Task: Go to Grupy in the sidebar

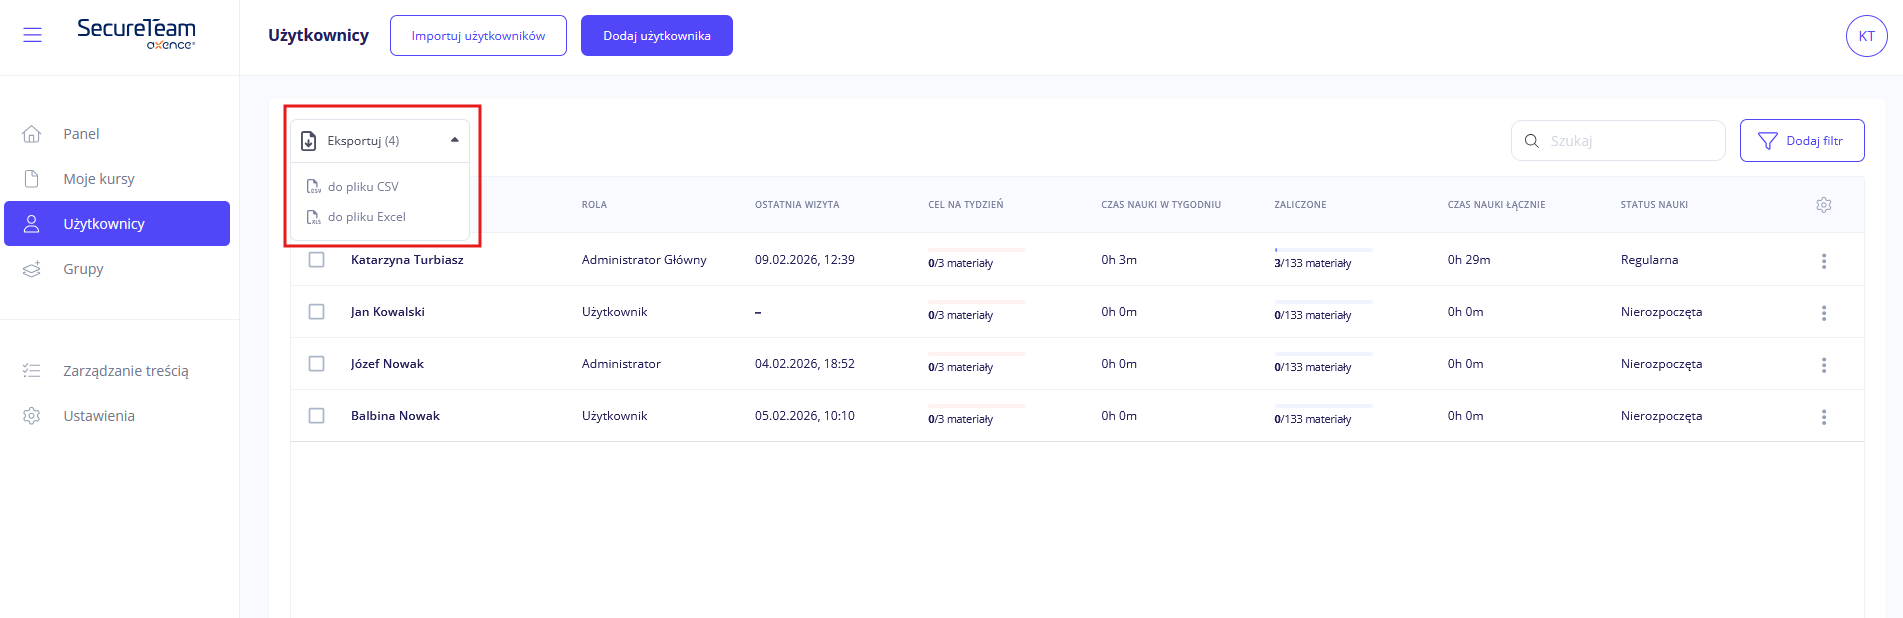Action: pos(83,269)
